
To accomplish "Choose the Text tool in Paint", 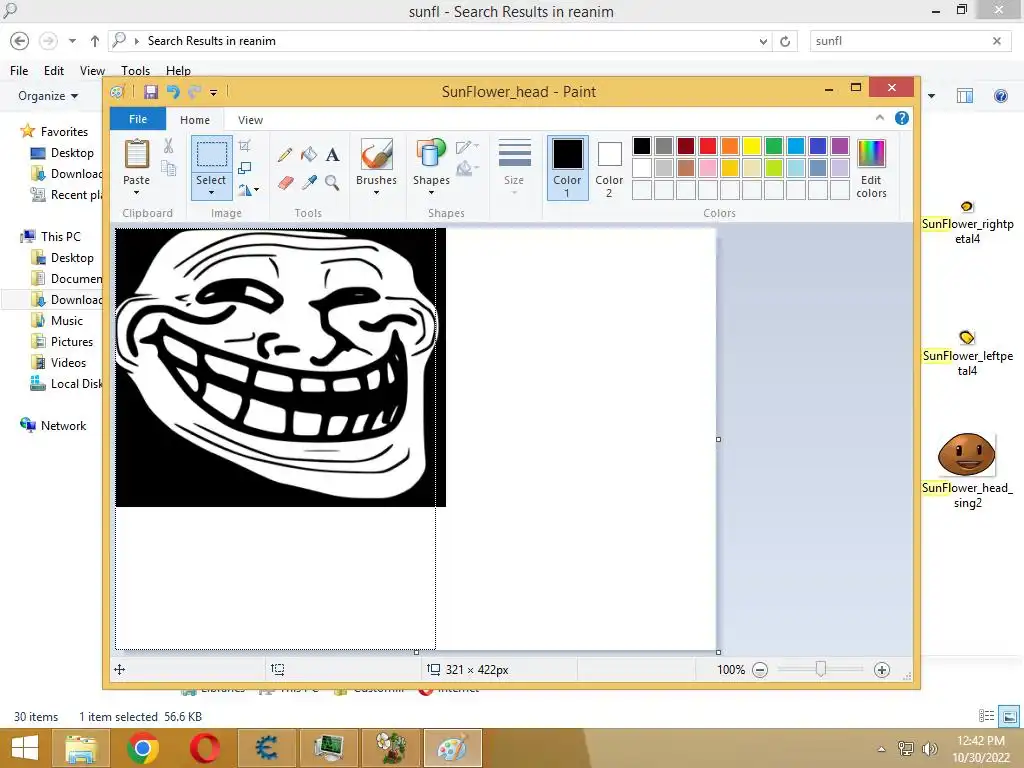I will 332,155.
